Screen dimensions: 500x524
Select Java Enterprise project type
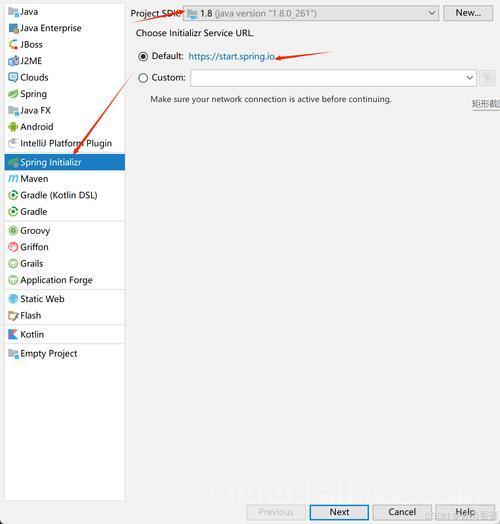click(51, 28)
